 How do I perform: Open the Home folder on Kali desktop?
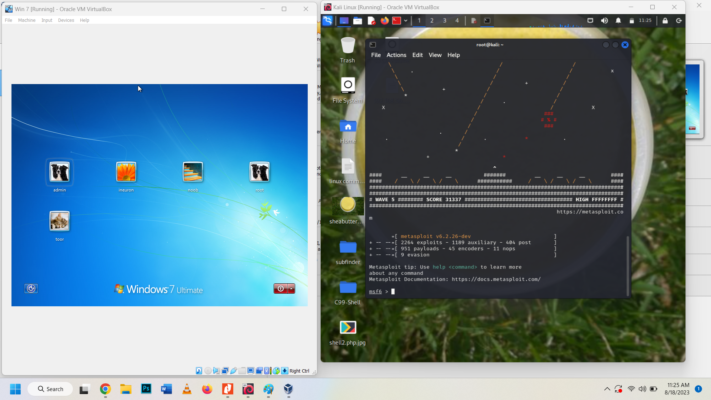(x=348, y=132)
